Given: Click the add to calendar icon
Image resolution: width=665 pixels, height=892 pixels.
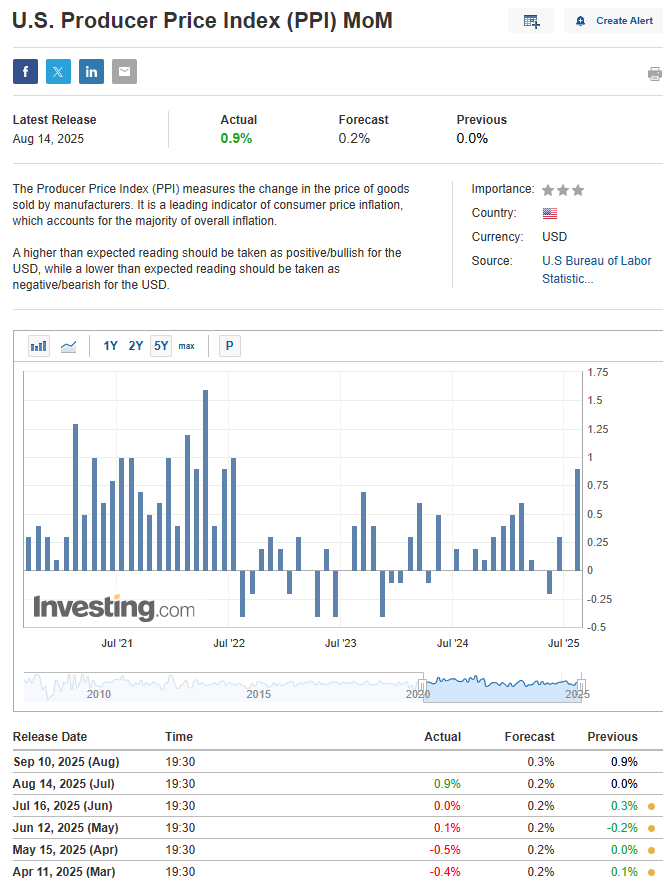Looking at the screenshot, I should coord(531,21).
